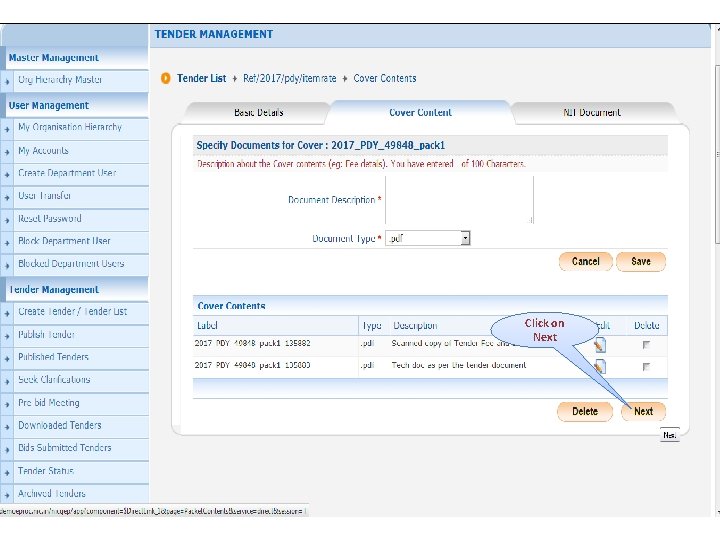Open Seek Clarifications page

(x=54, y=380)
